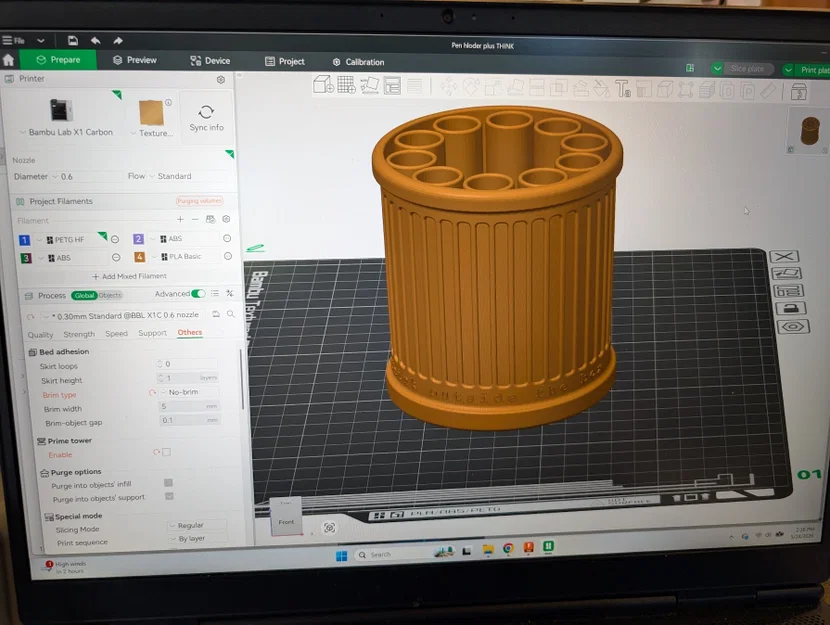The width and height of the screenshot is (830, 625).
Task: Switch to the Preview tab
Action: [135, 60]
